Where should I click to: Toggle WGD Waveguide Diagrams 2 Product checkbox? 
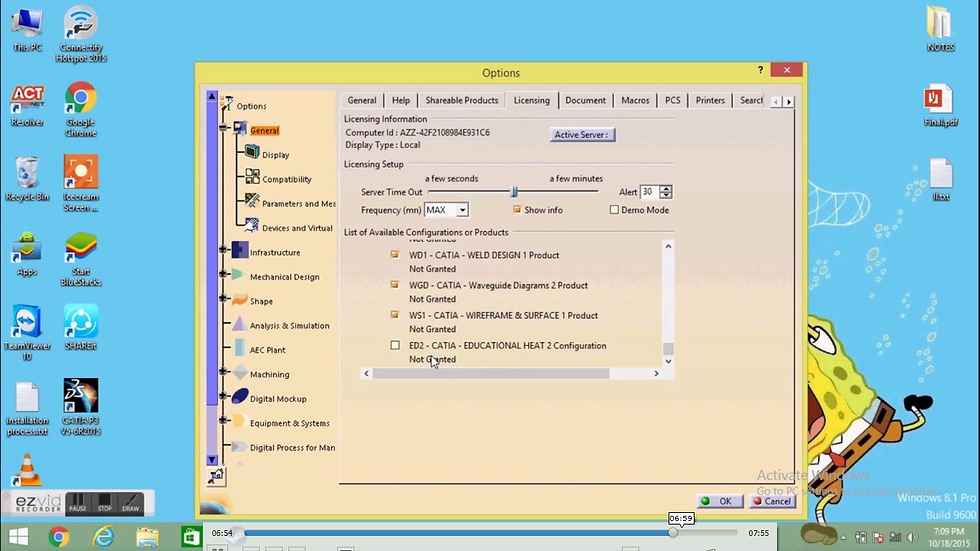coord(394,284)
